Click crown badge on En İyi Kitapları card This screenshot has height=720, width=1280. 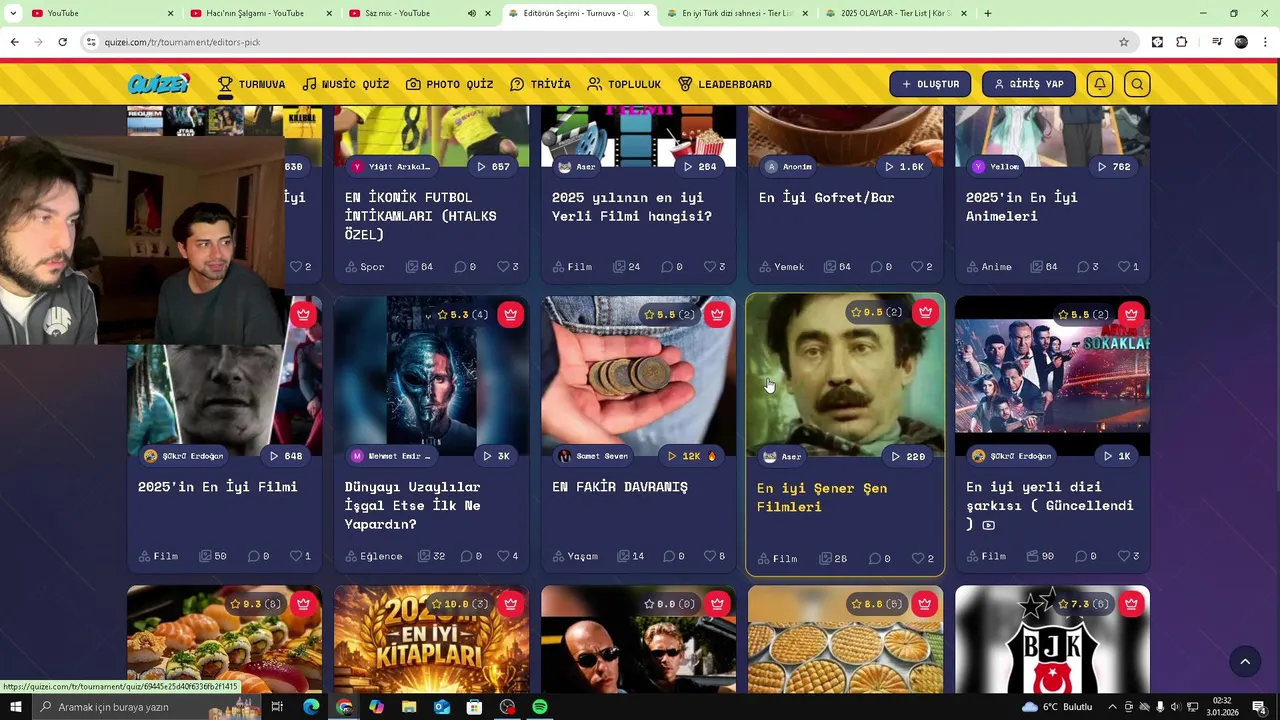tap(510, 604)
